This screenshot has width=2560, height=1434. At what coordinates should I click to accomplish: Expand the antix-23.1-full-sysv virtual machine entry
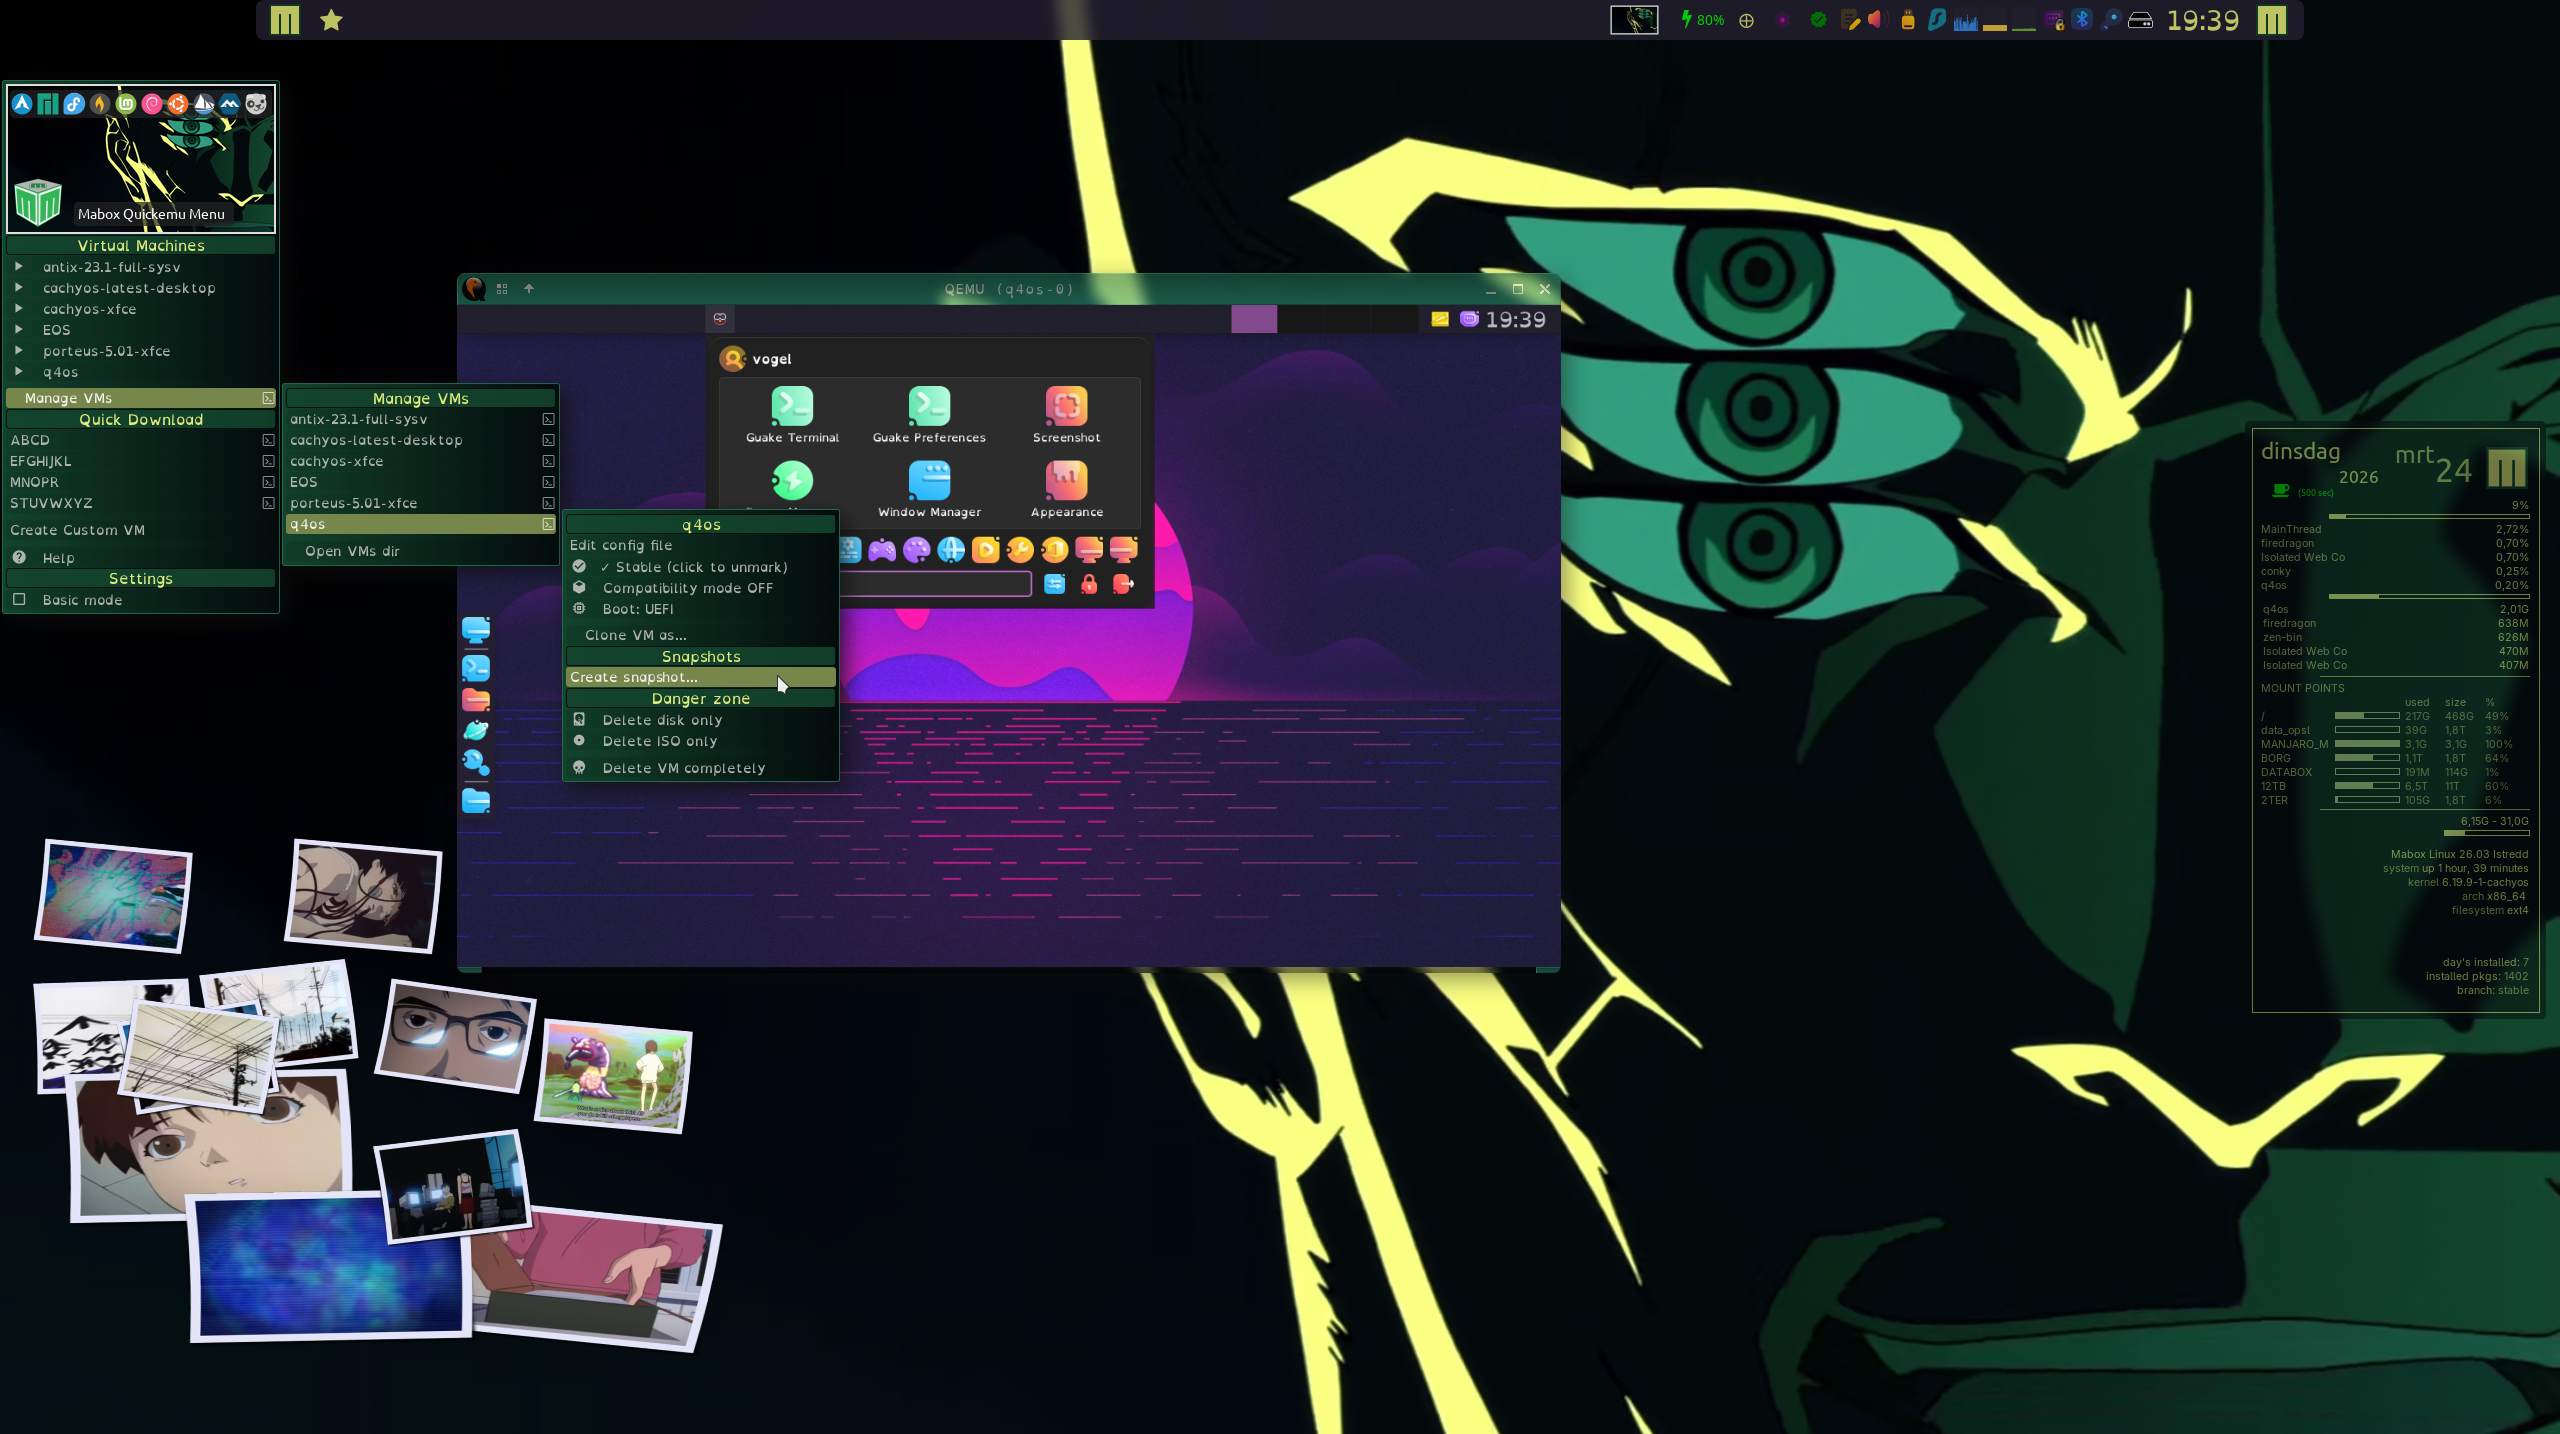pyautogui.click(x=111, y=267)
